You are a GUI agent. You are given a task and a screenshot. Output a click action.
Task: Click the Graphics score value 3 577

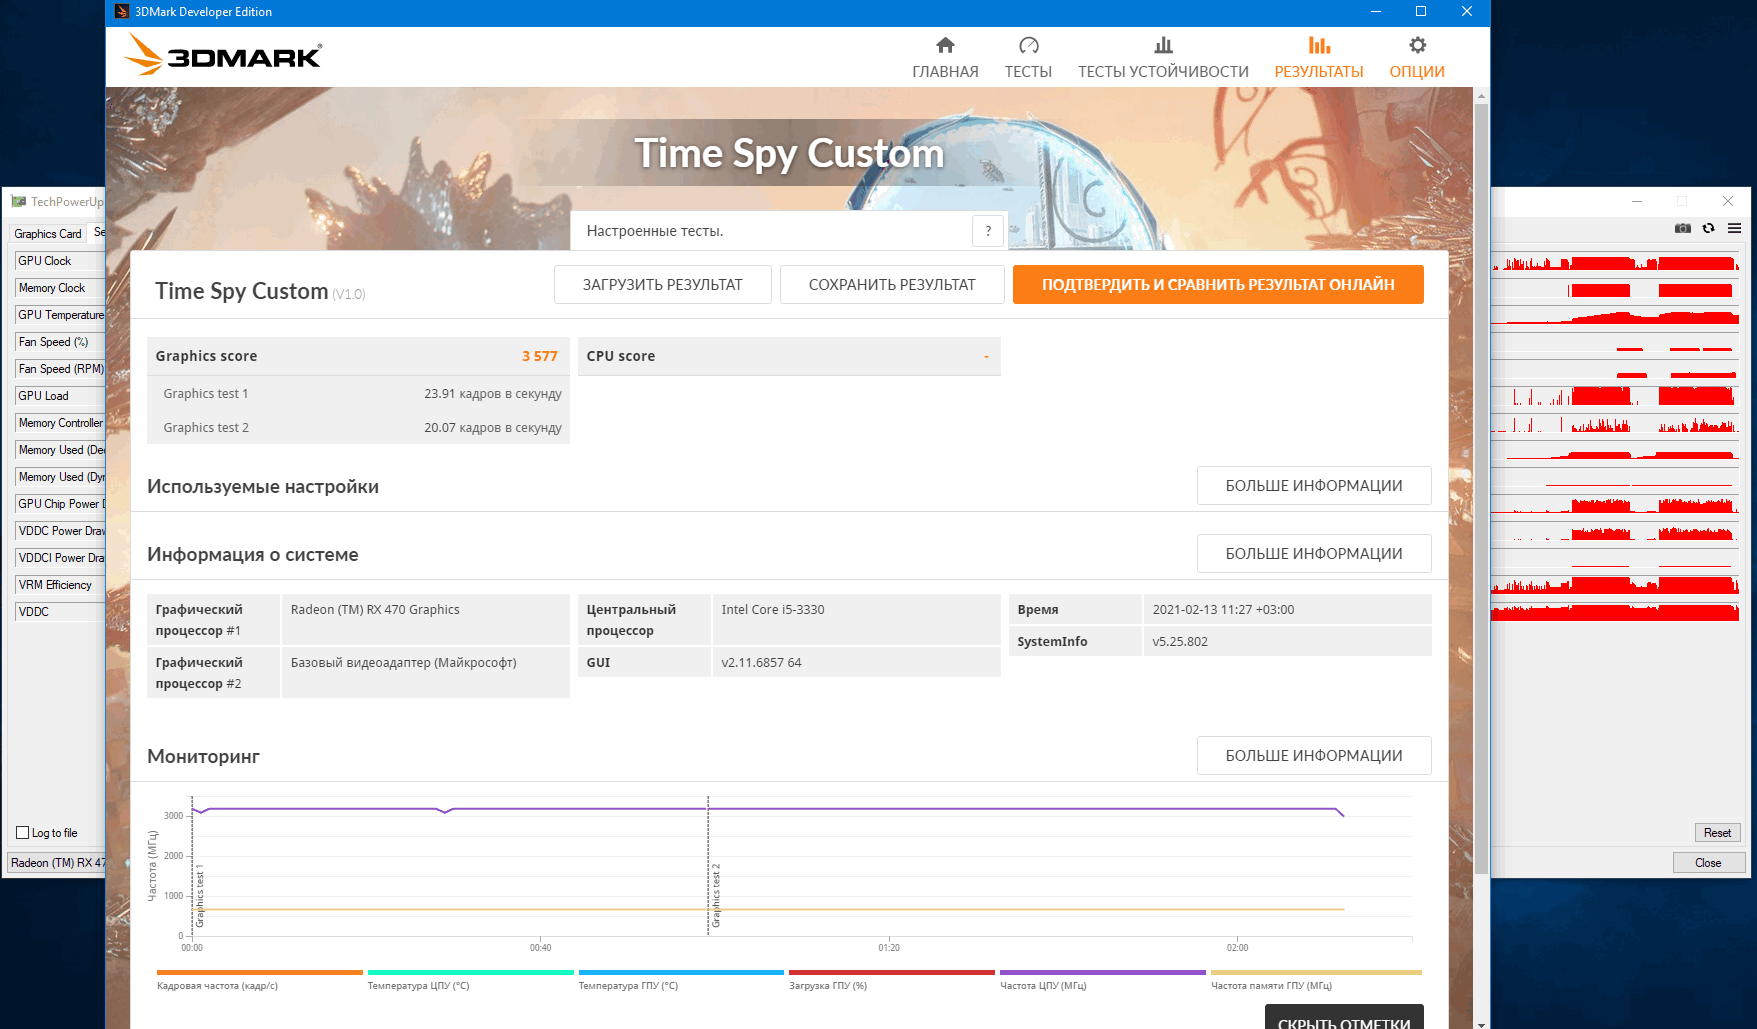pos(539,356)
